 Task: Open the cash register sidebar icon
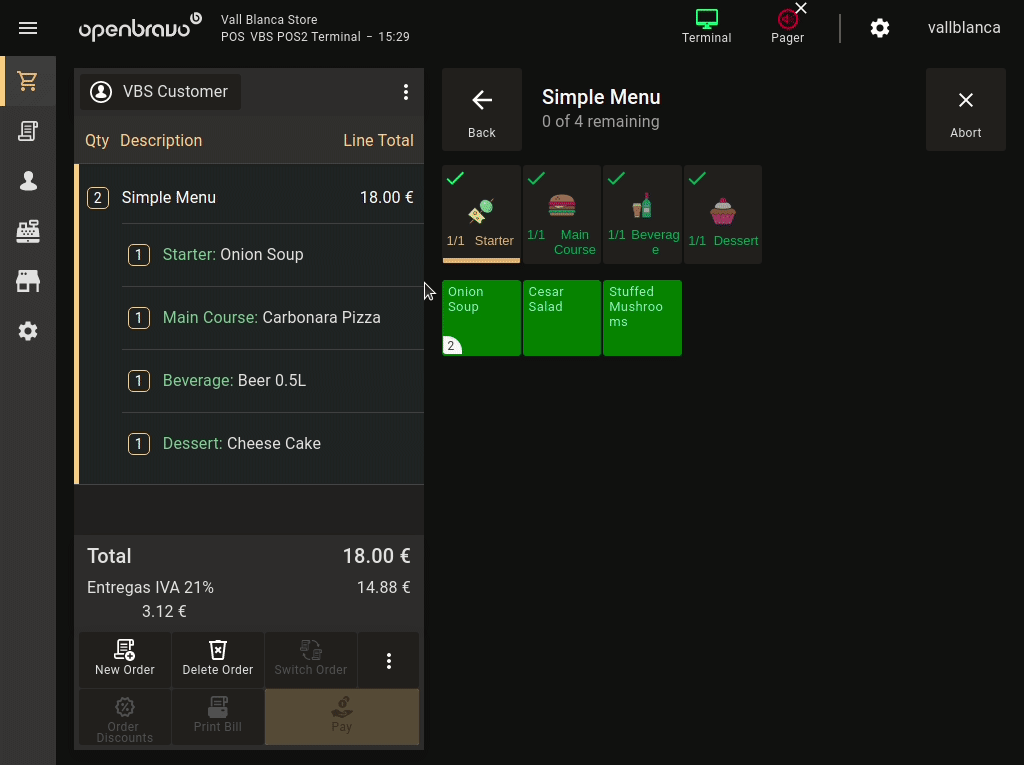point(28,231)
